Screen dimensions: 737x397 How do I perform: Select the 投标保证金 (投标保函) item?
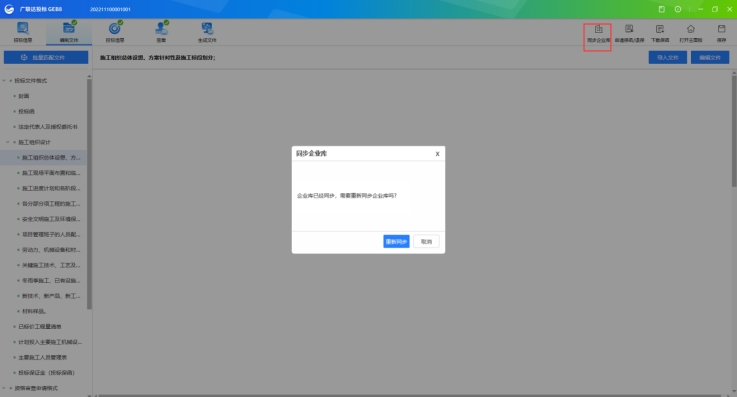[46, 373]
